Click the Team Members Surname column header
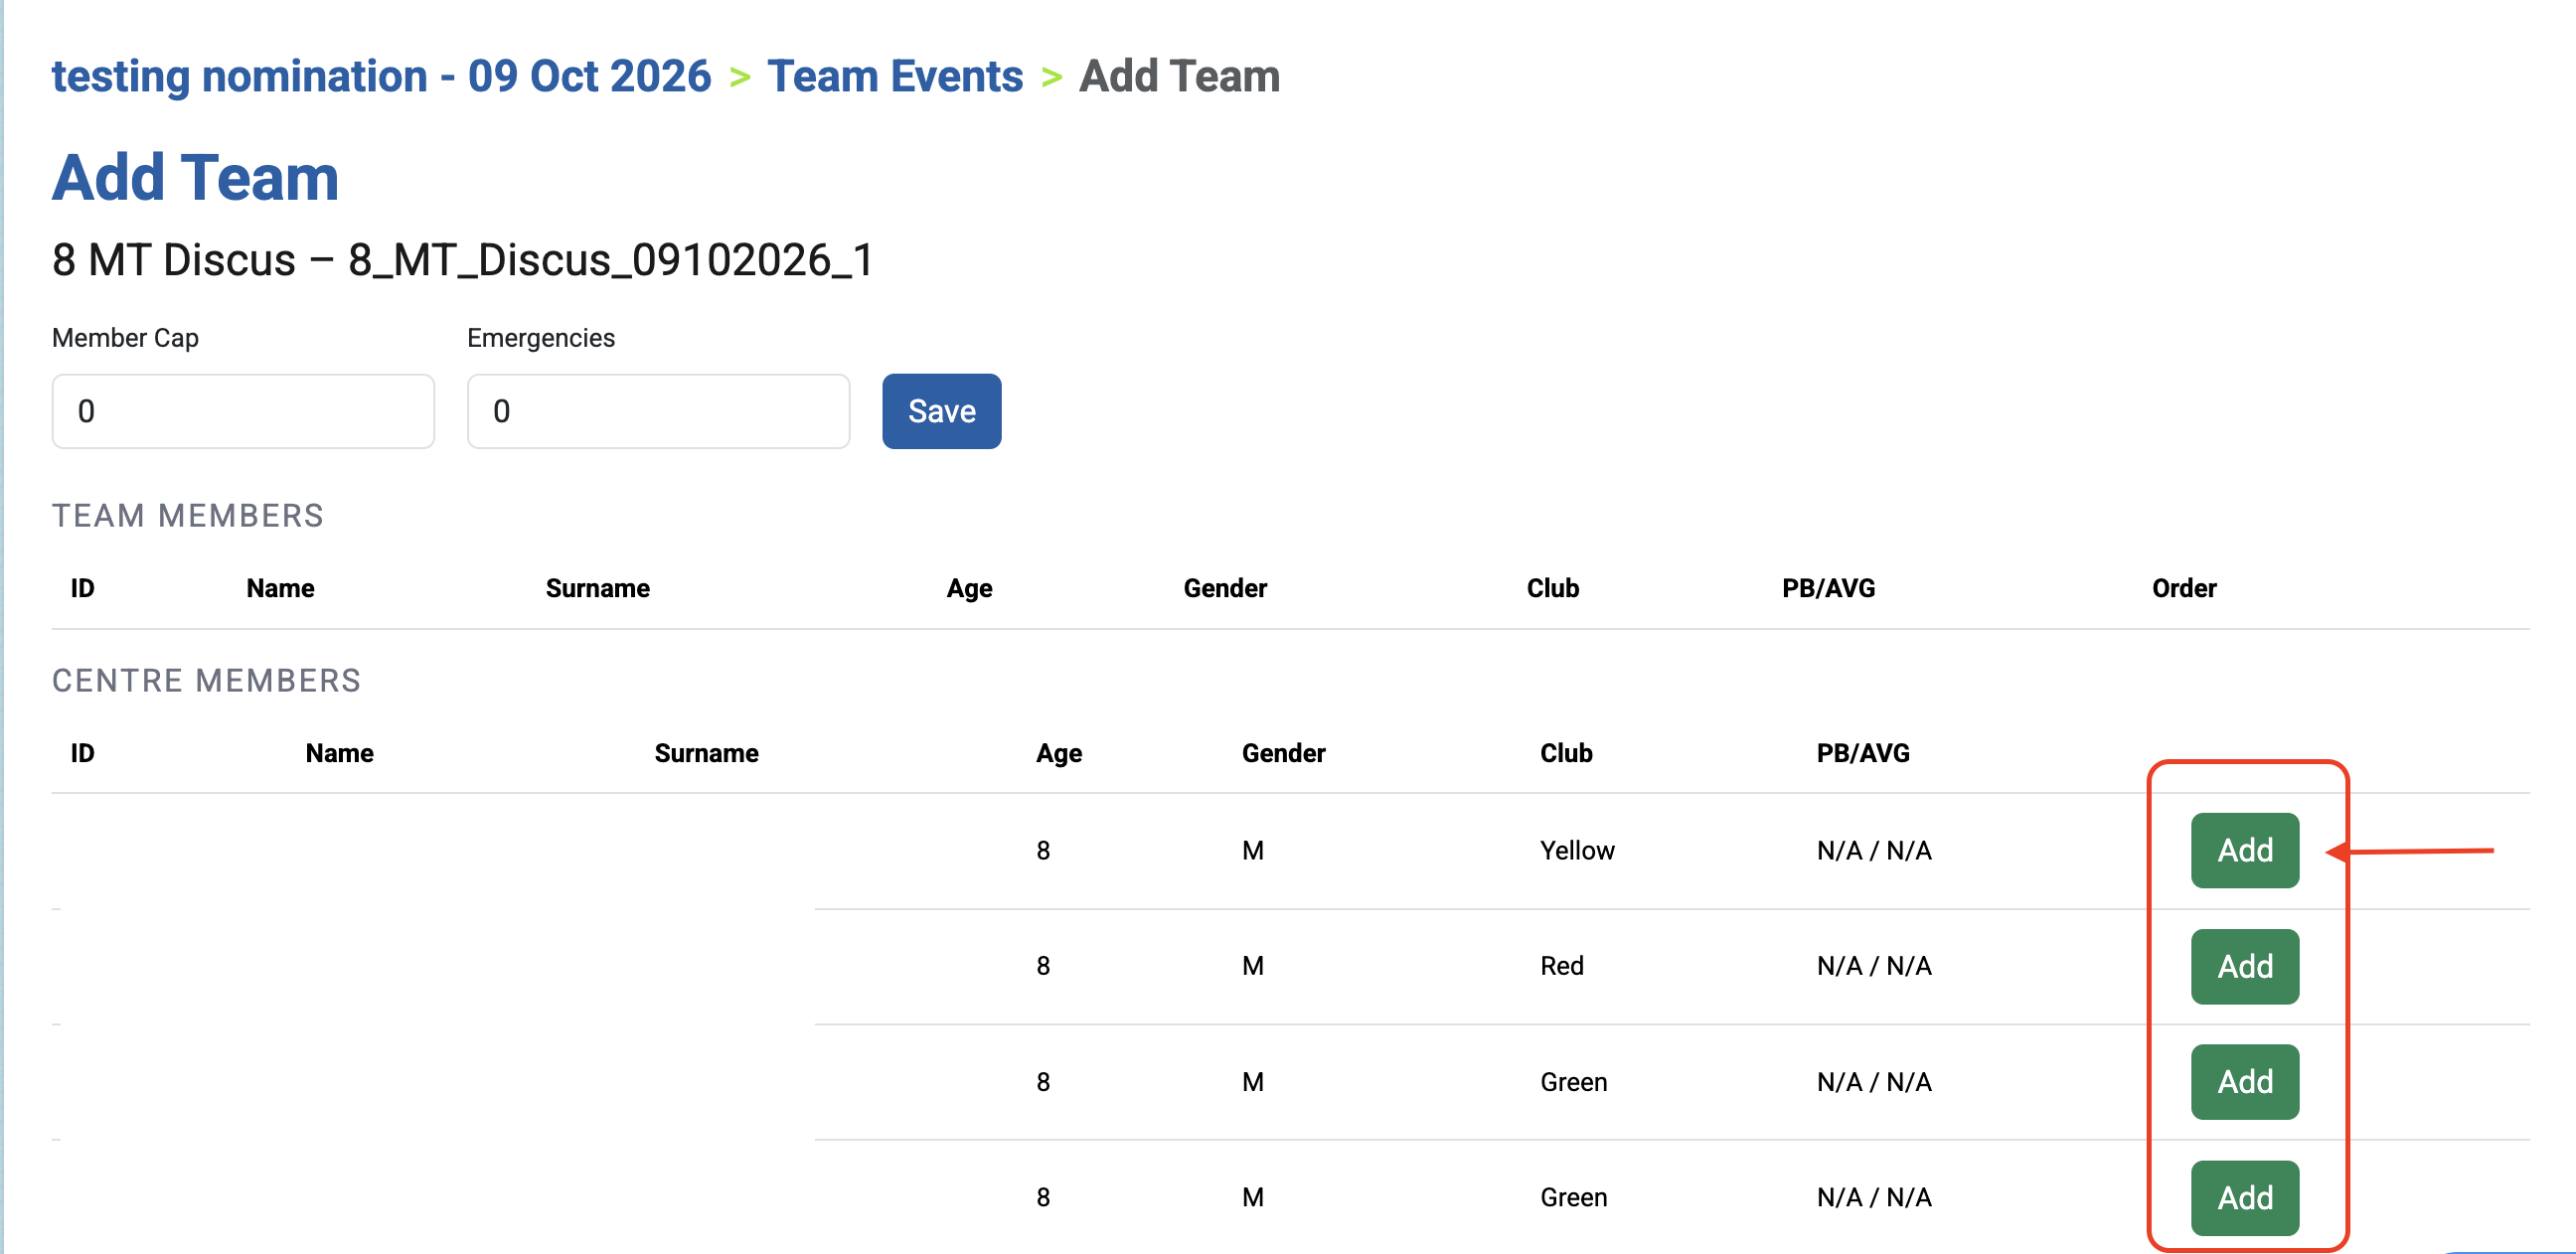The image size is (2576, 1254). (x=597, y=588)
